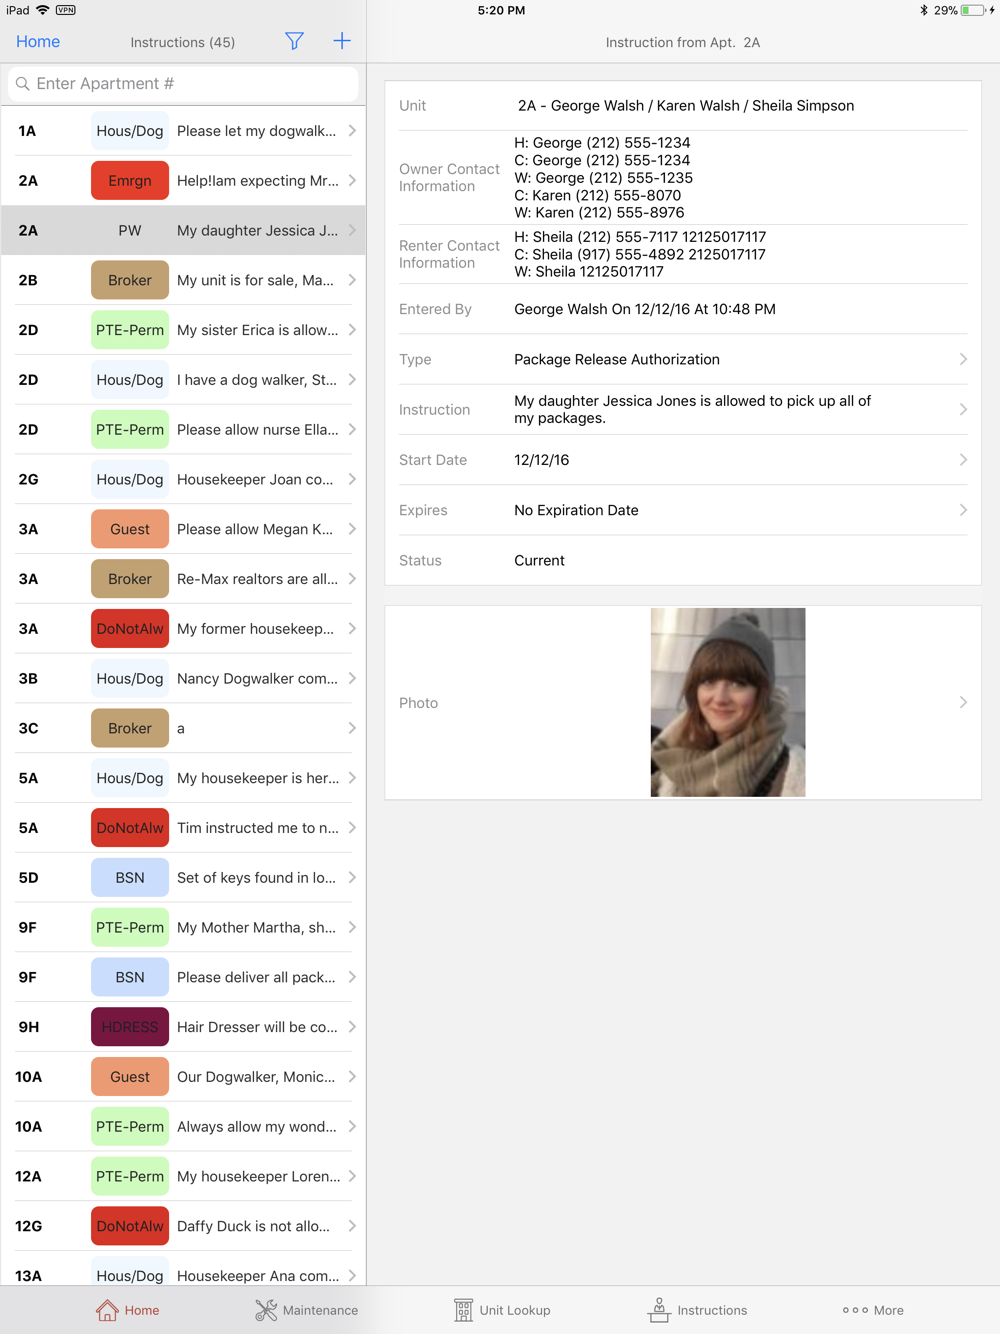Switch to the Maintenance tab label

tap(320, 1310)
